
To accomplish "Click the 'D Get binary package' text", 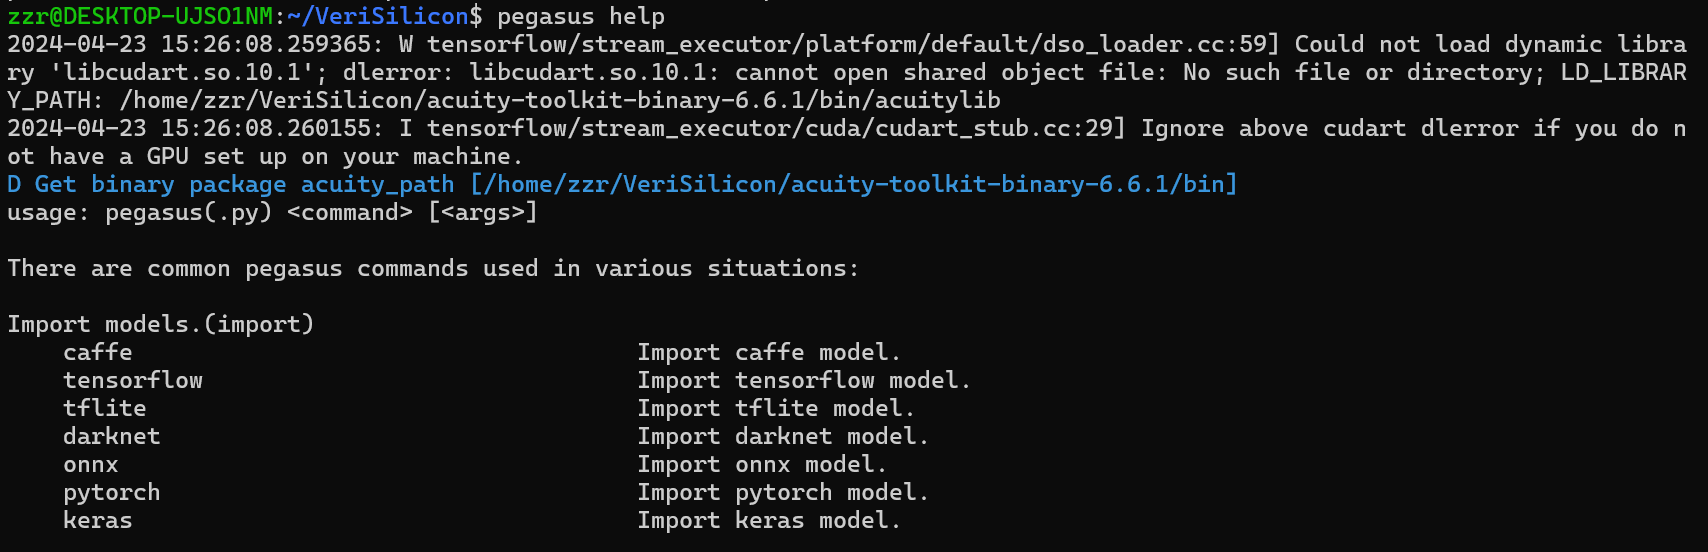I will (x=147, y=184).
